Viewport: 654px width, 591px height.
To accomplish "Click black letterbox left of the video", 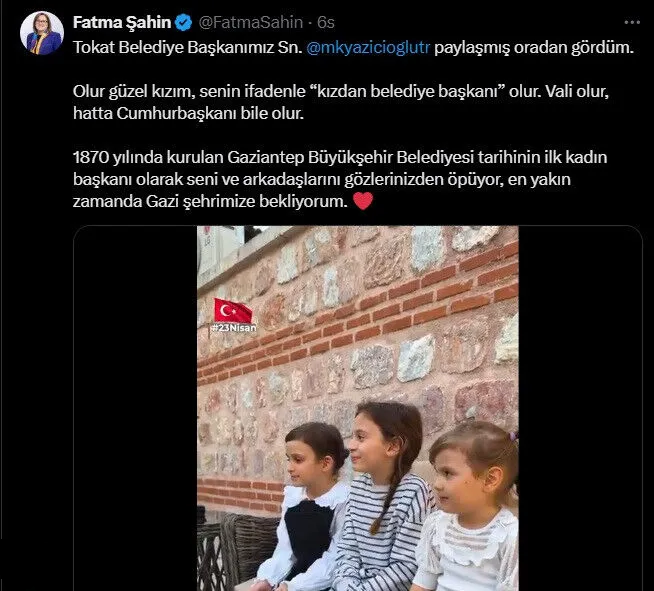I will tap(136, 408).
